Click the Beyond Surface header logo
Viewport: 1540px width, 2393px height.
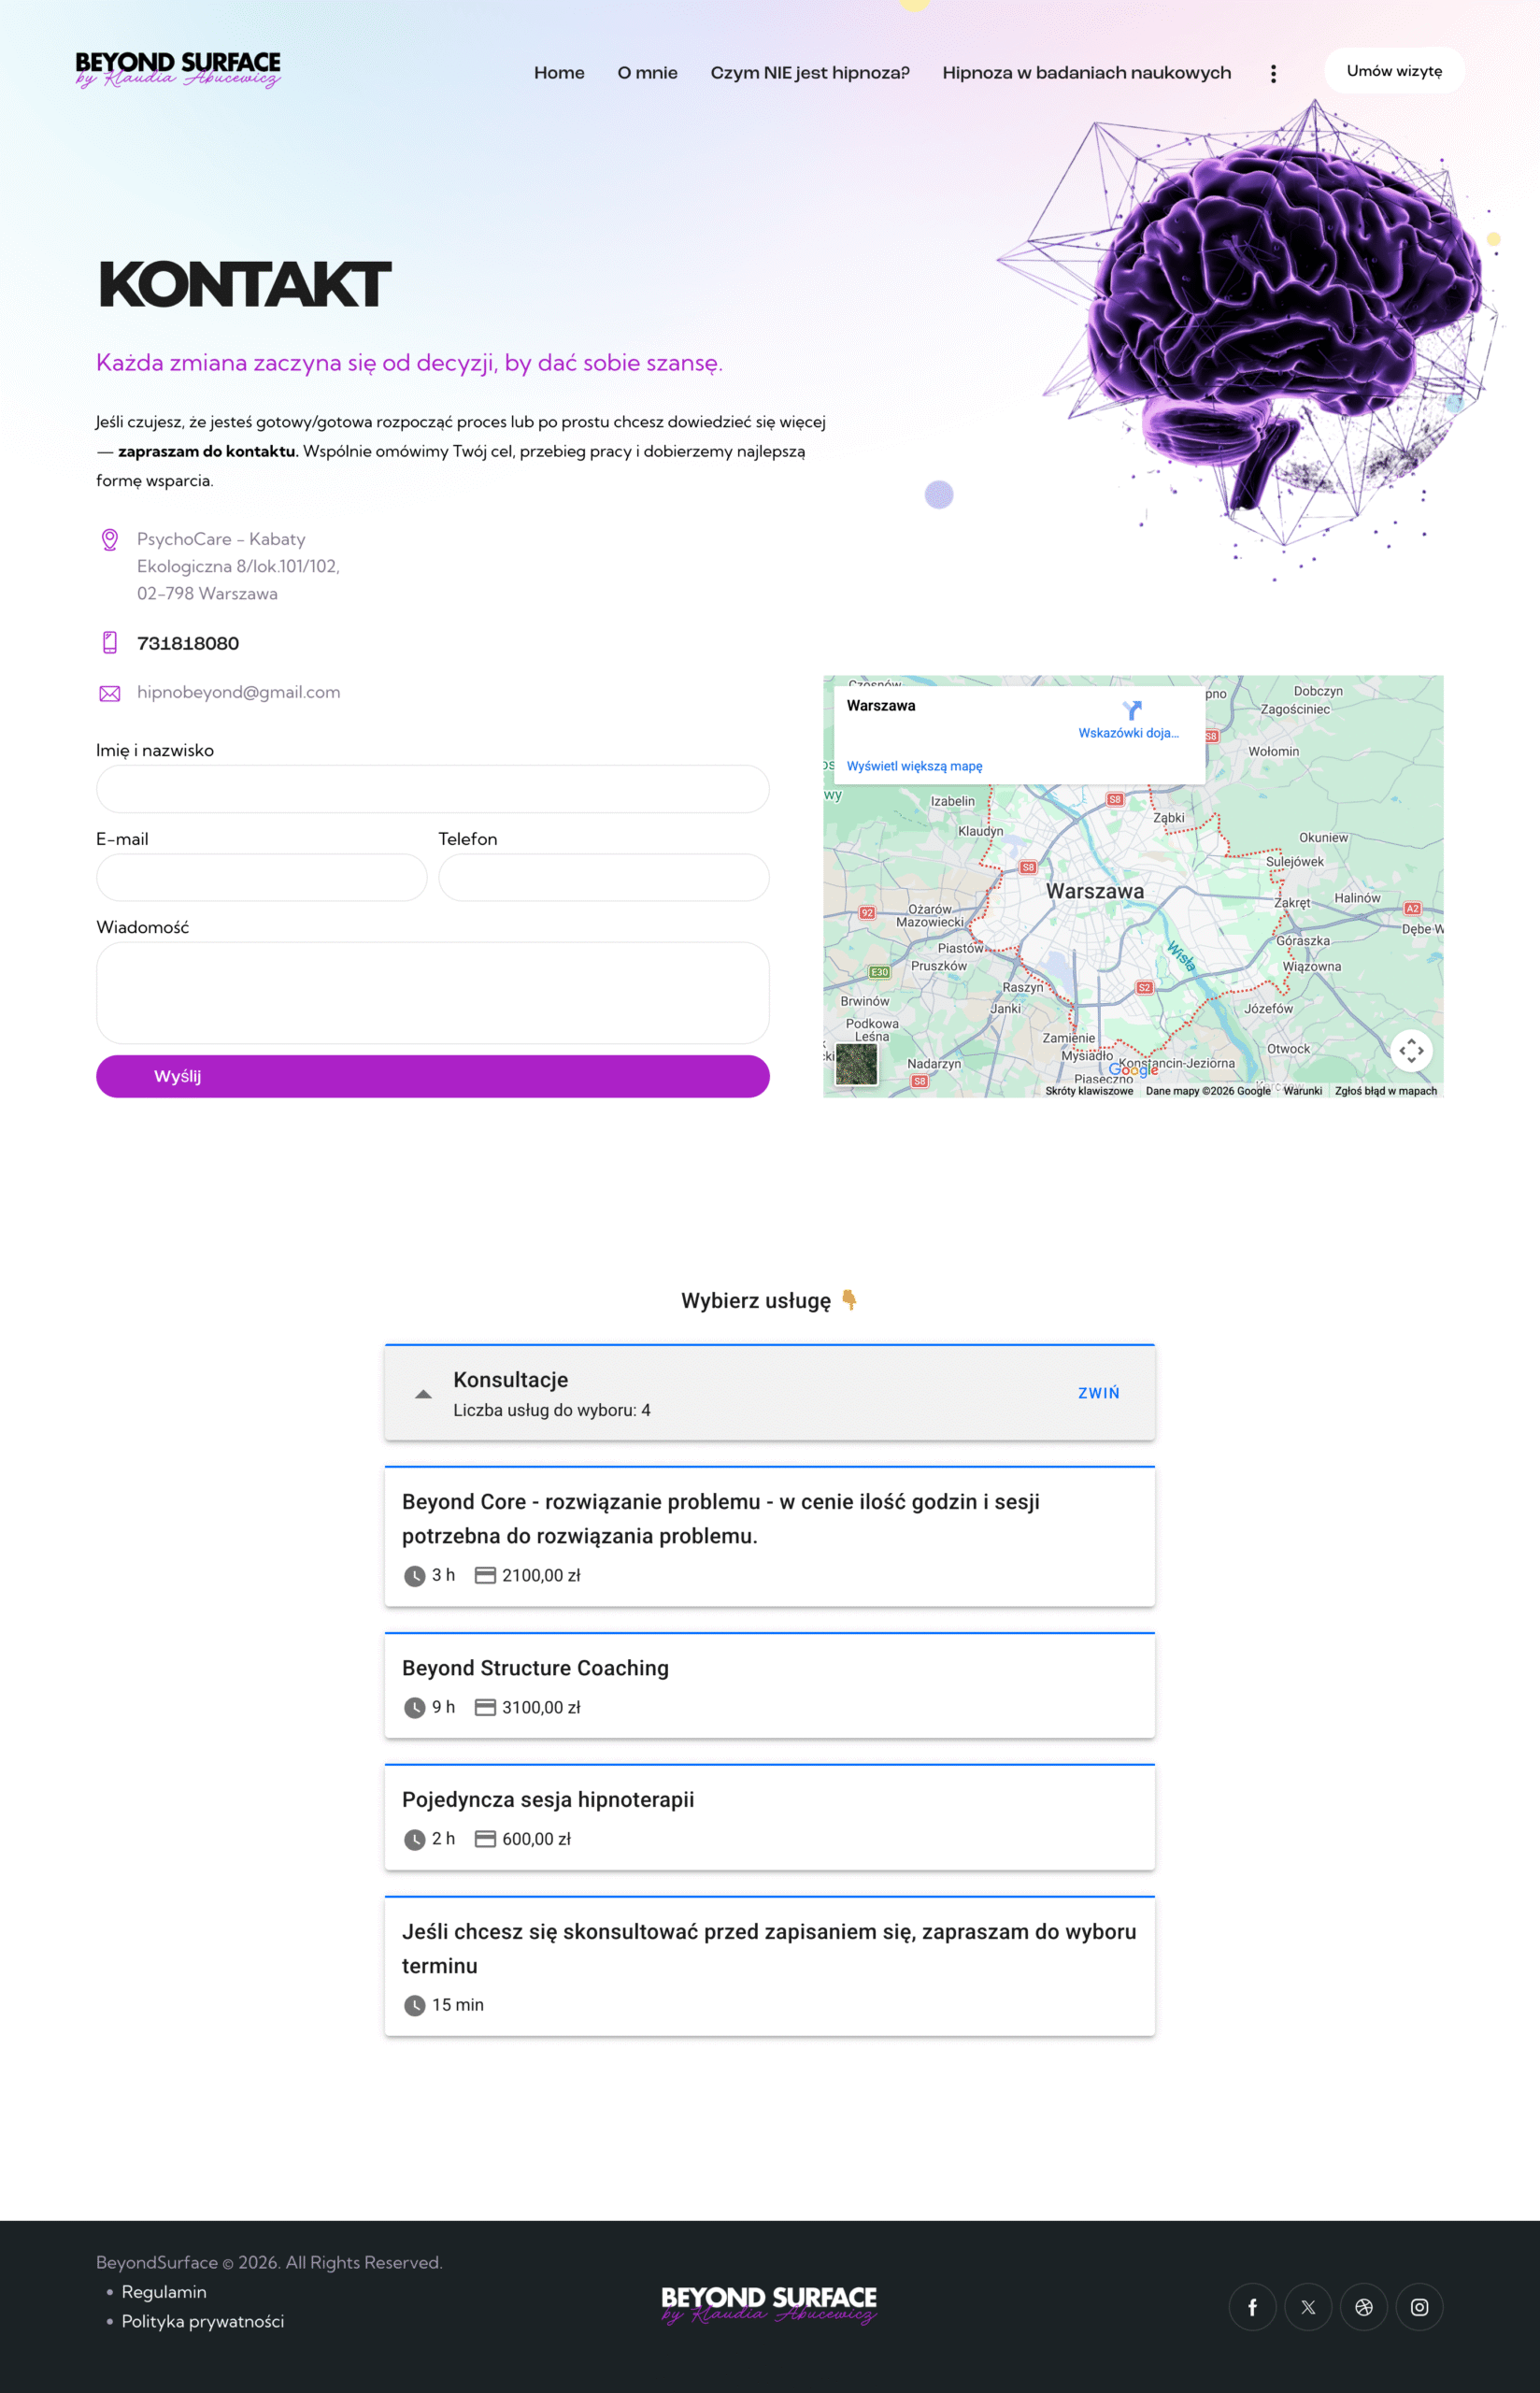178,70
